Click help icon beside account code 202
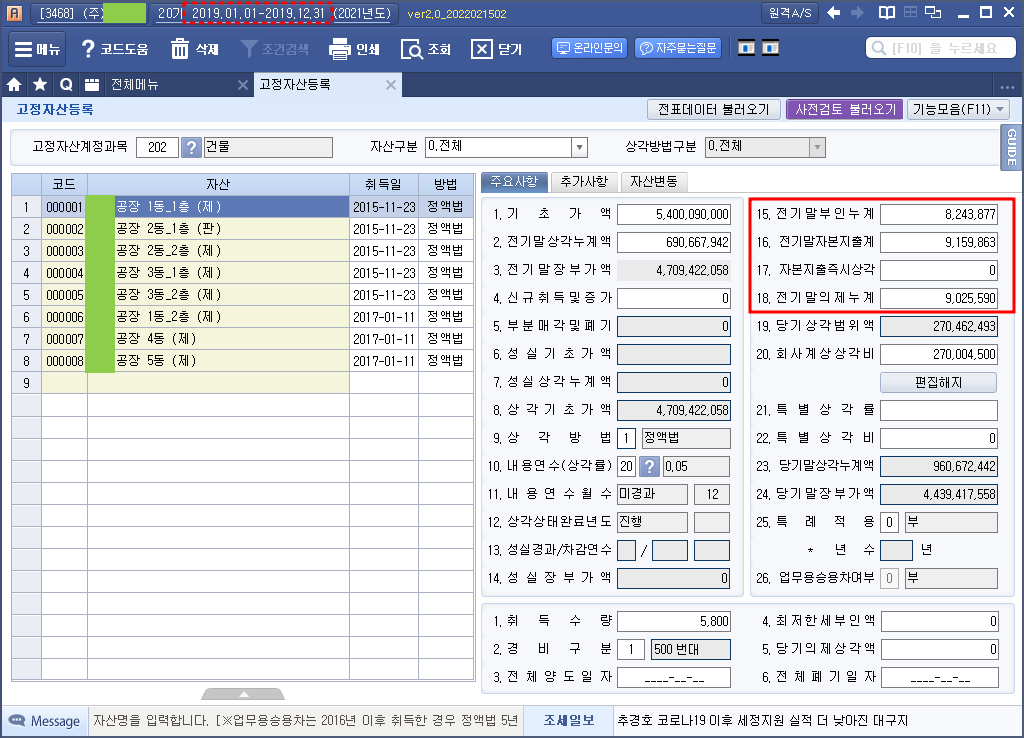Viewport: 1024px width, 738px height. (191, 148)
